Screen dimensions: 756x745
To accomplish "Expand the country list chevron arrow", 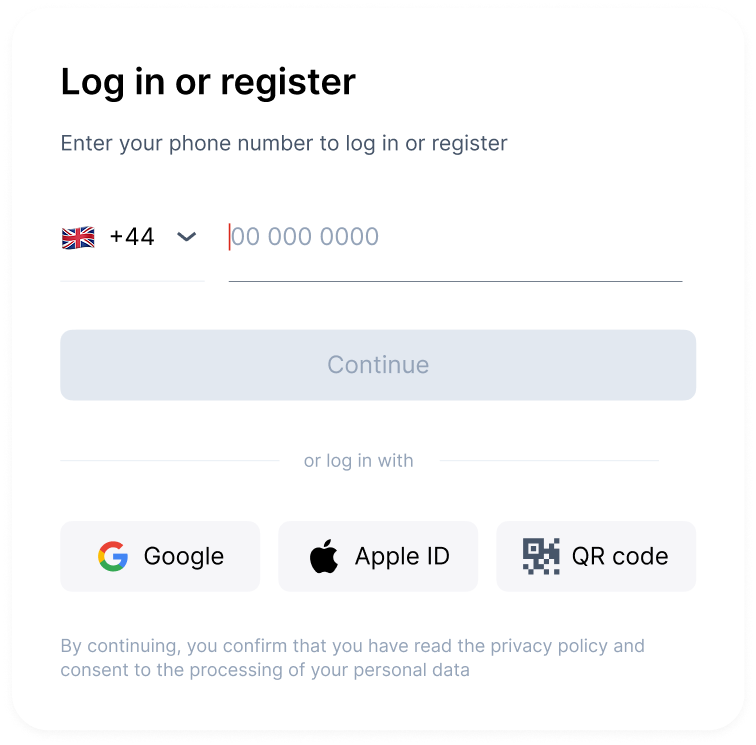I will coord(186,237).
